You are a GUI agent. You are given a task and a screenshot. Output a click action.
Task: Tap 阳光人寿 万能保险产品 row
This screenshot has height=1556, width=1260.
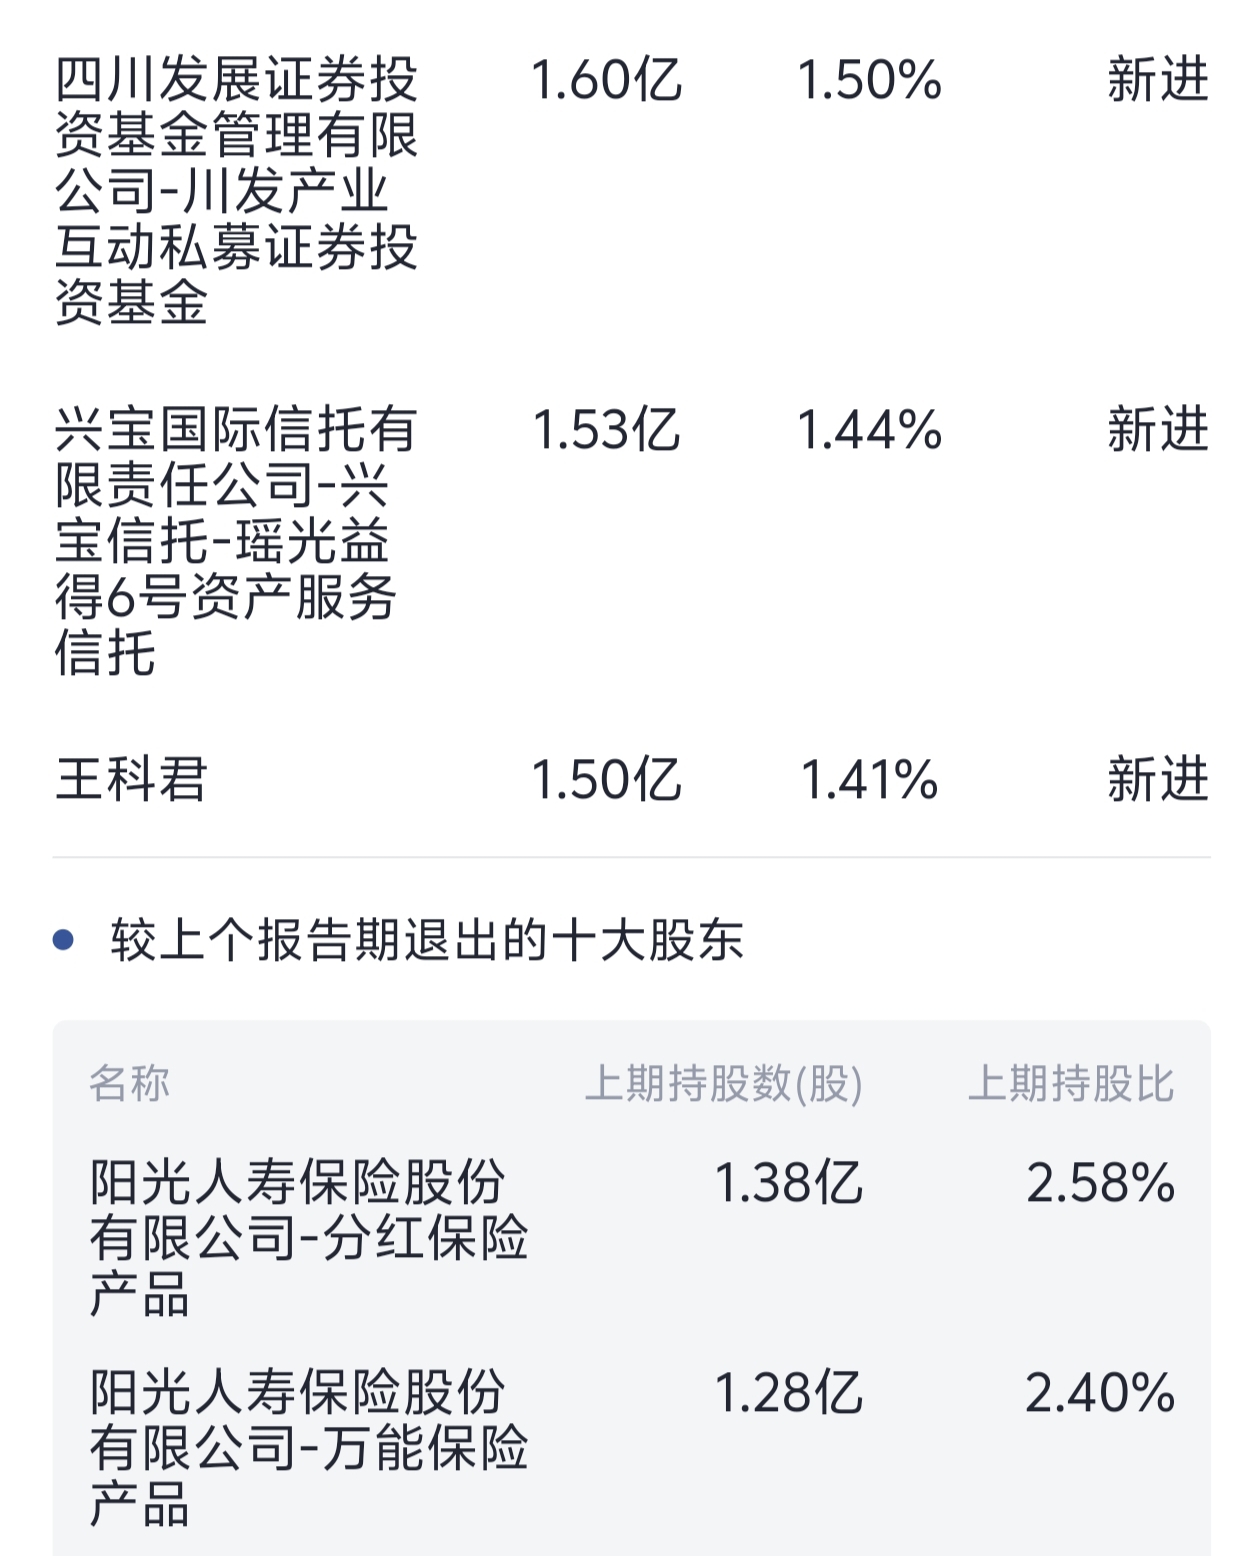point(308,1447)
